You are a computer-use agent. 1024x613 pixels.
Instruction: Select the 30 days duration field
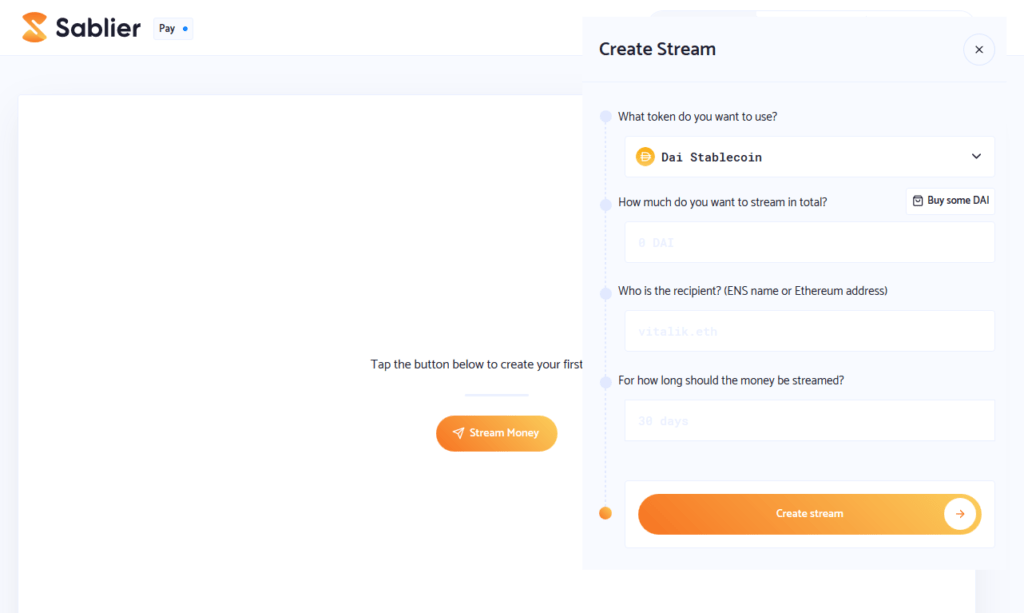click(809, 421)
